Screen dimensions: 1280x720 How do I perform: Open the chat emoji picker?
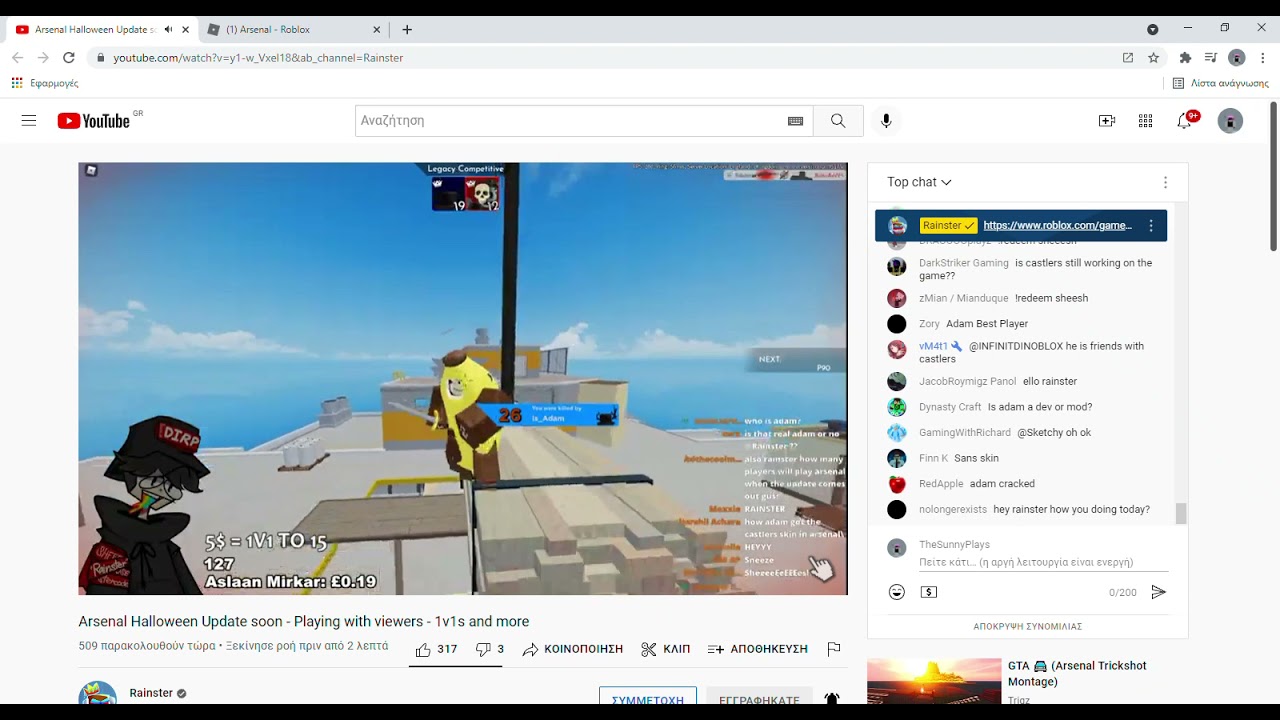tap(897, 592)
